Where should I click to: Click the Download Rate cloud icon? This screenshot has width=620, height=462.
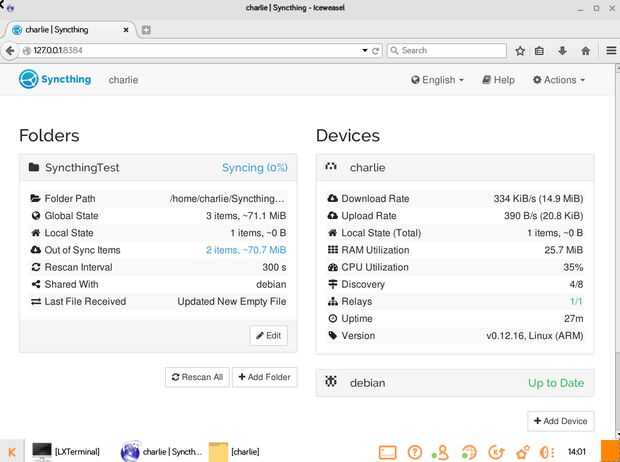(333, 199)
